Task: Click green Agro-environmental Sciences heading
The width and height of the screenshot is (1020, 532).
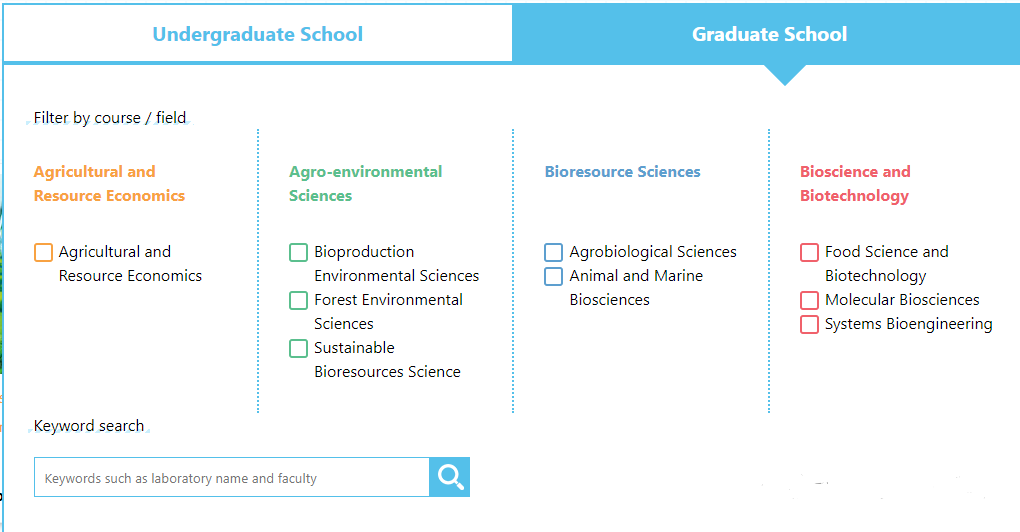Action: (x=365, y=184)
